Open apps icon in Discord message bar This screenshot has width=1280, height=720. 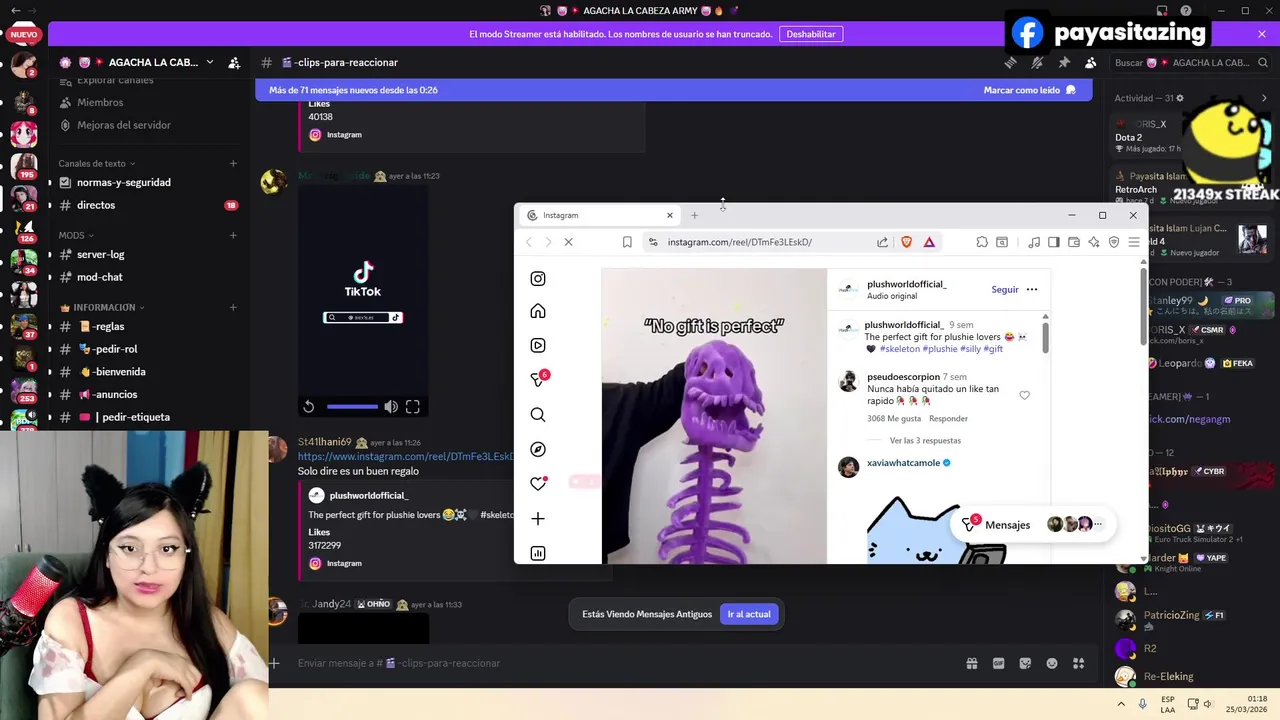pos(1079,663)
